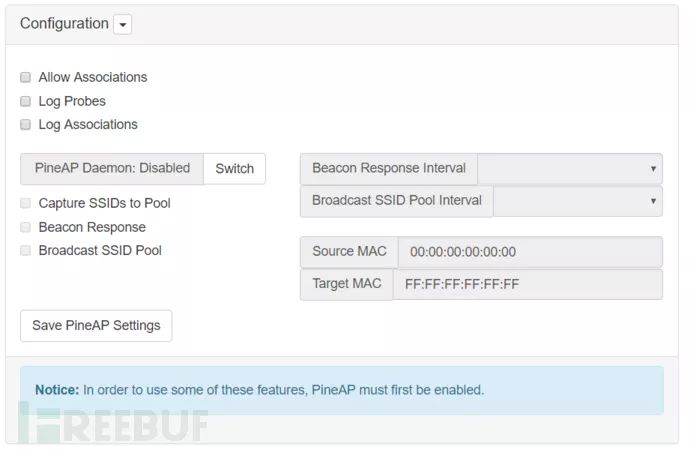Click the Source MAC label addon

coord(349,252)
